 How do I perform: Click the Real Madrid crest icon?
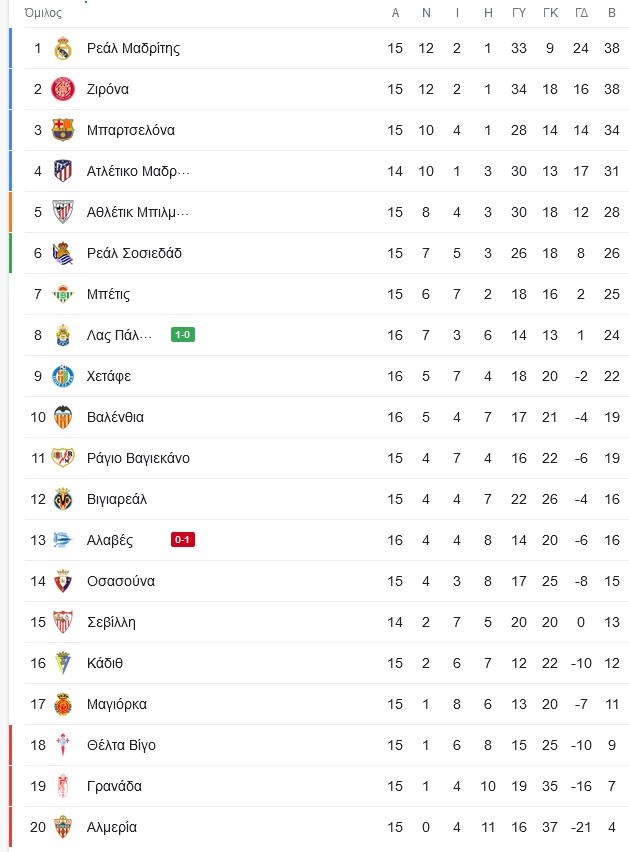[63, 48]
